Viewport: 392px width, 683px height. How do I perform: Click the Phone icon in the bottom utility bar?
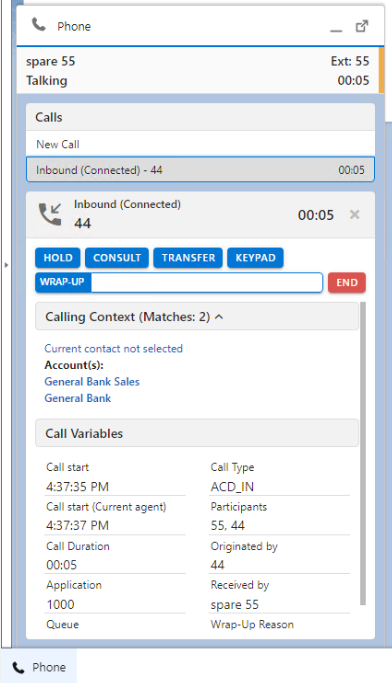(x=19, y=667)
